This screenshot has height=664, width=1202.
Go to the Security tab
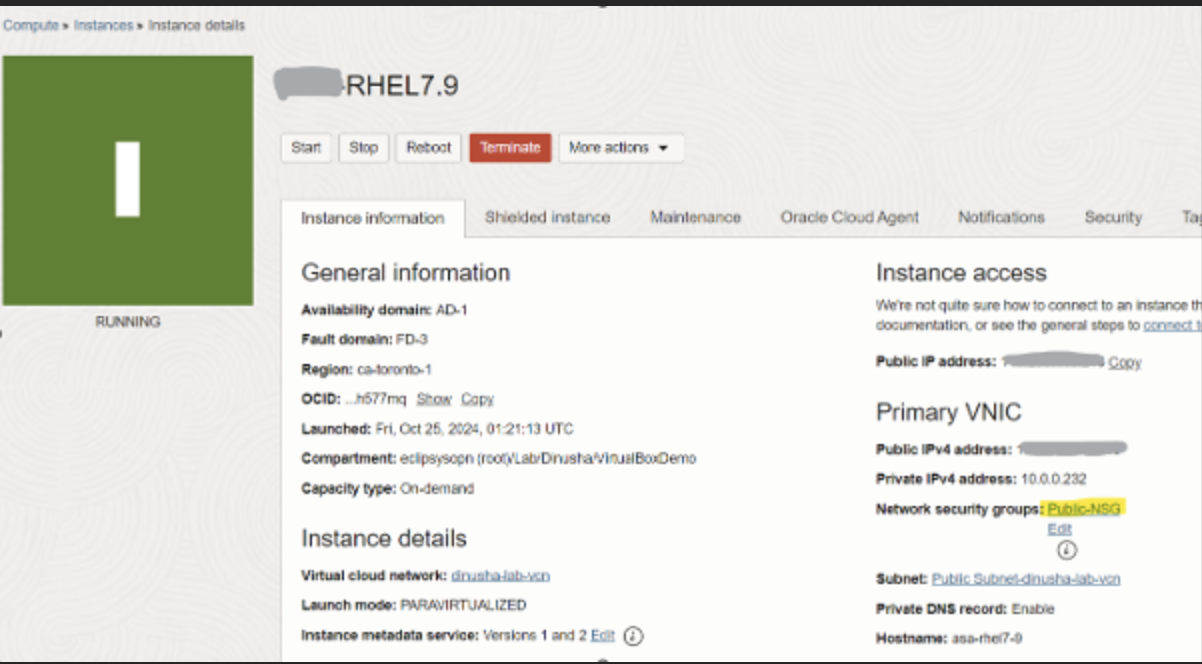(x=1113, y=217)
